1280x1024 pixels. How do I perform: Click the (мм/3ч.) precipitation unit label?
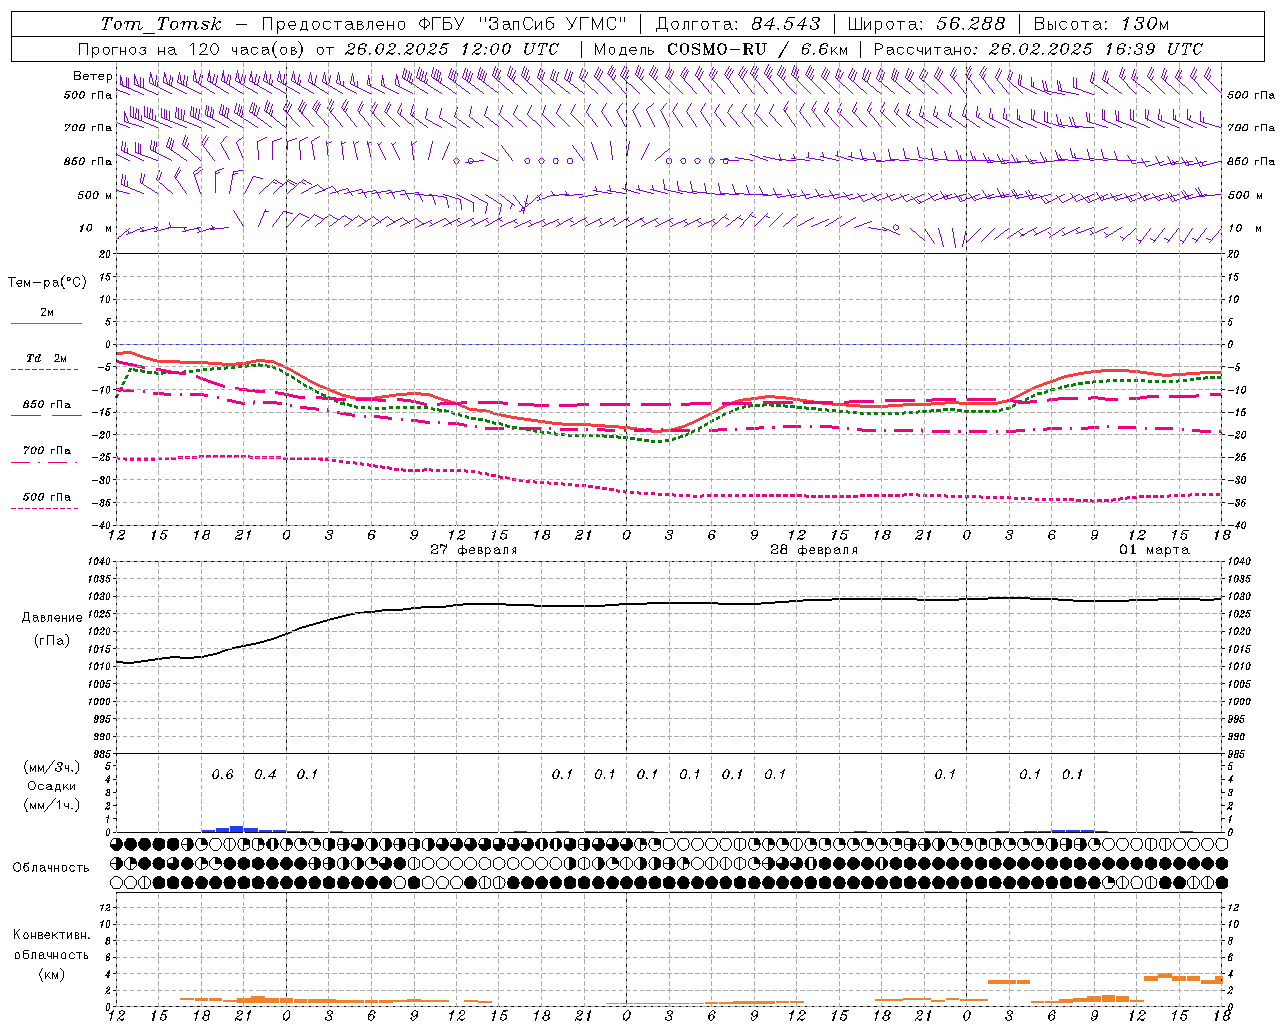pyautogui.click(x=52, y=767)
